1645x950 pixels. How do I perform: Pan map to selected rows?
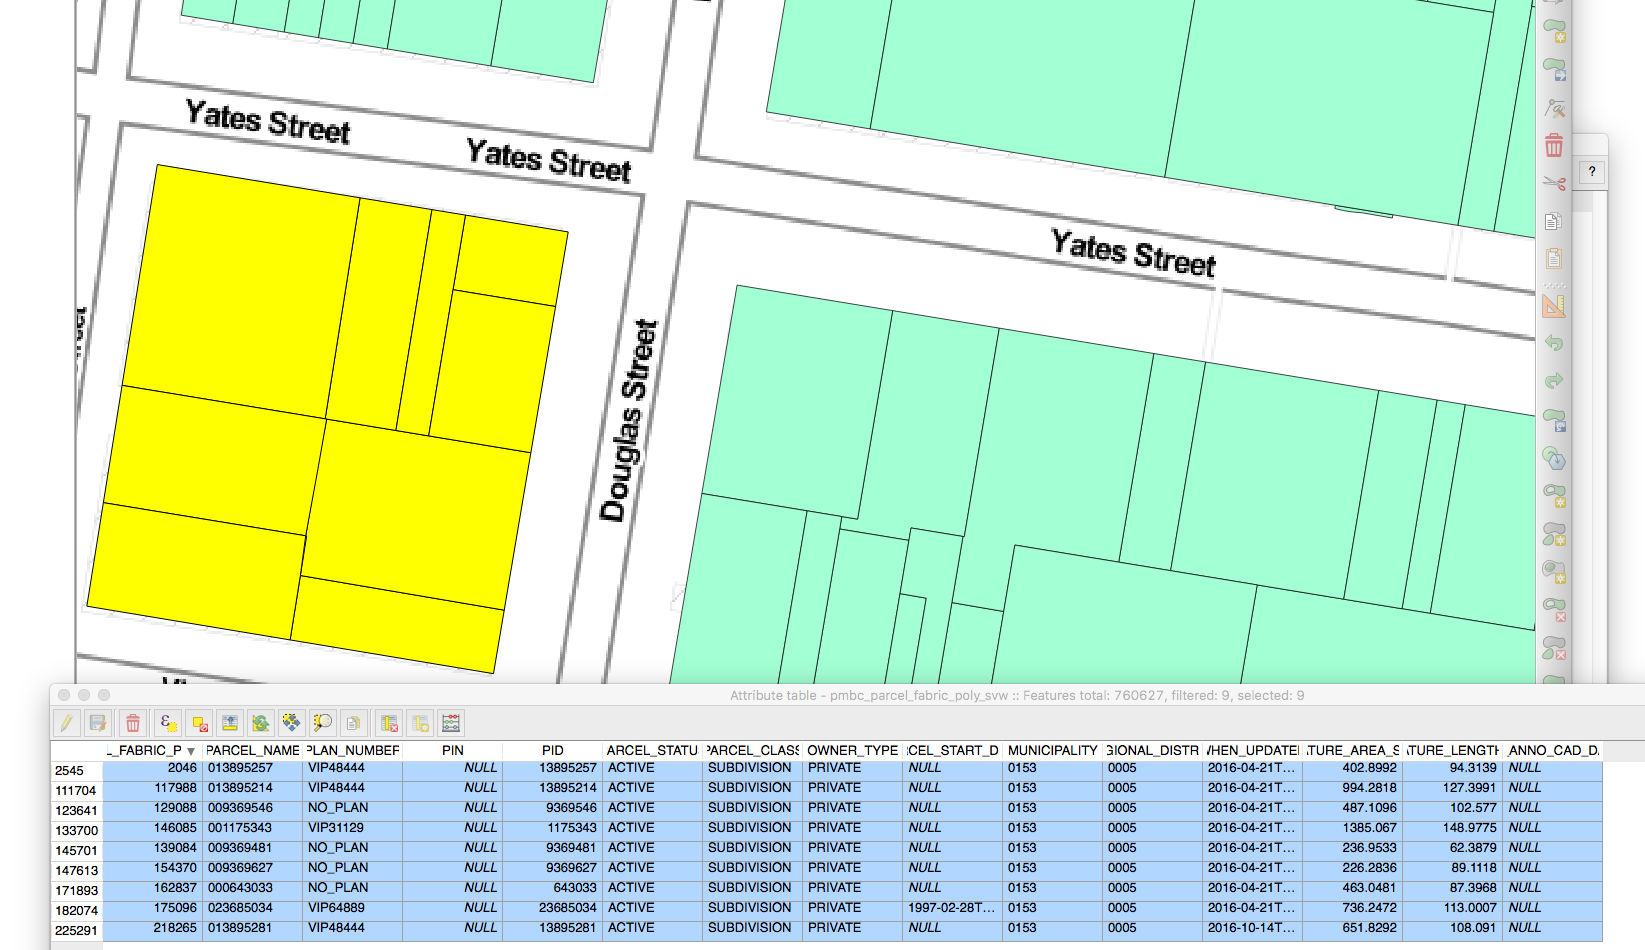(291, 723)
